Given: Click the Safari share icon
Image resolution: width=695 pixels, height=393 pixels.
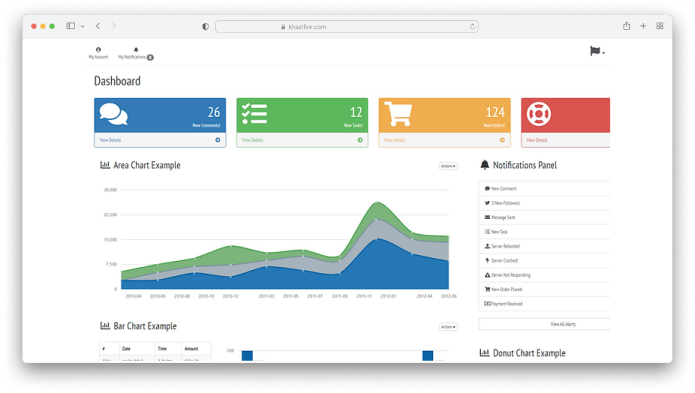Looking at the screenshot, I should tap(626, 26).
